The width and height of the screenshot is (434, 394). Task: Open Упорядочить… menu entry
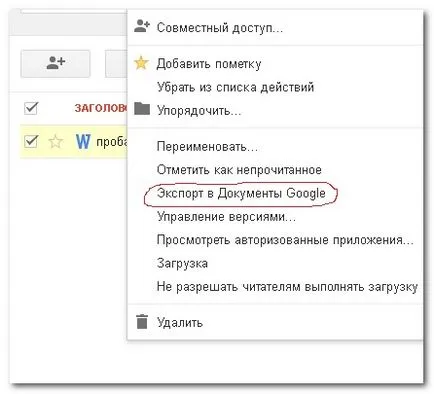pyautogui.click(x=199, y=110)
